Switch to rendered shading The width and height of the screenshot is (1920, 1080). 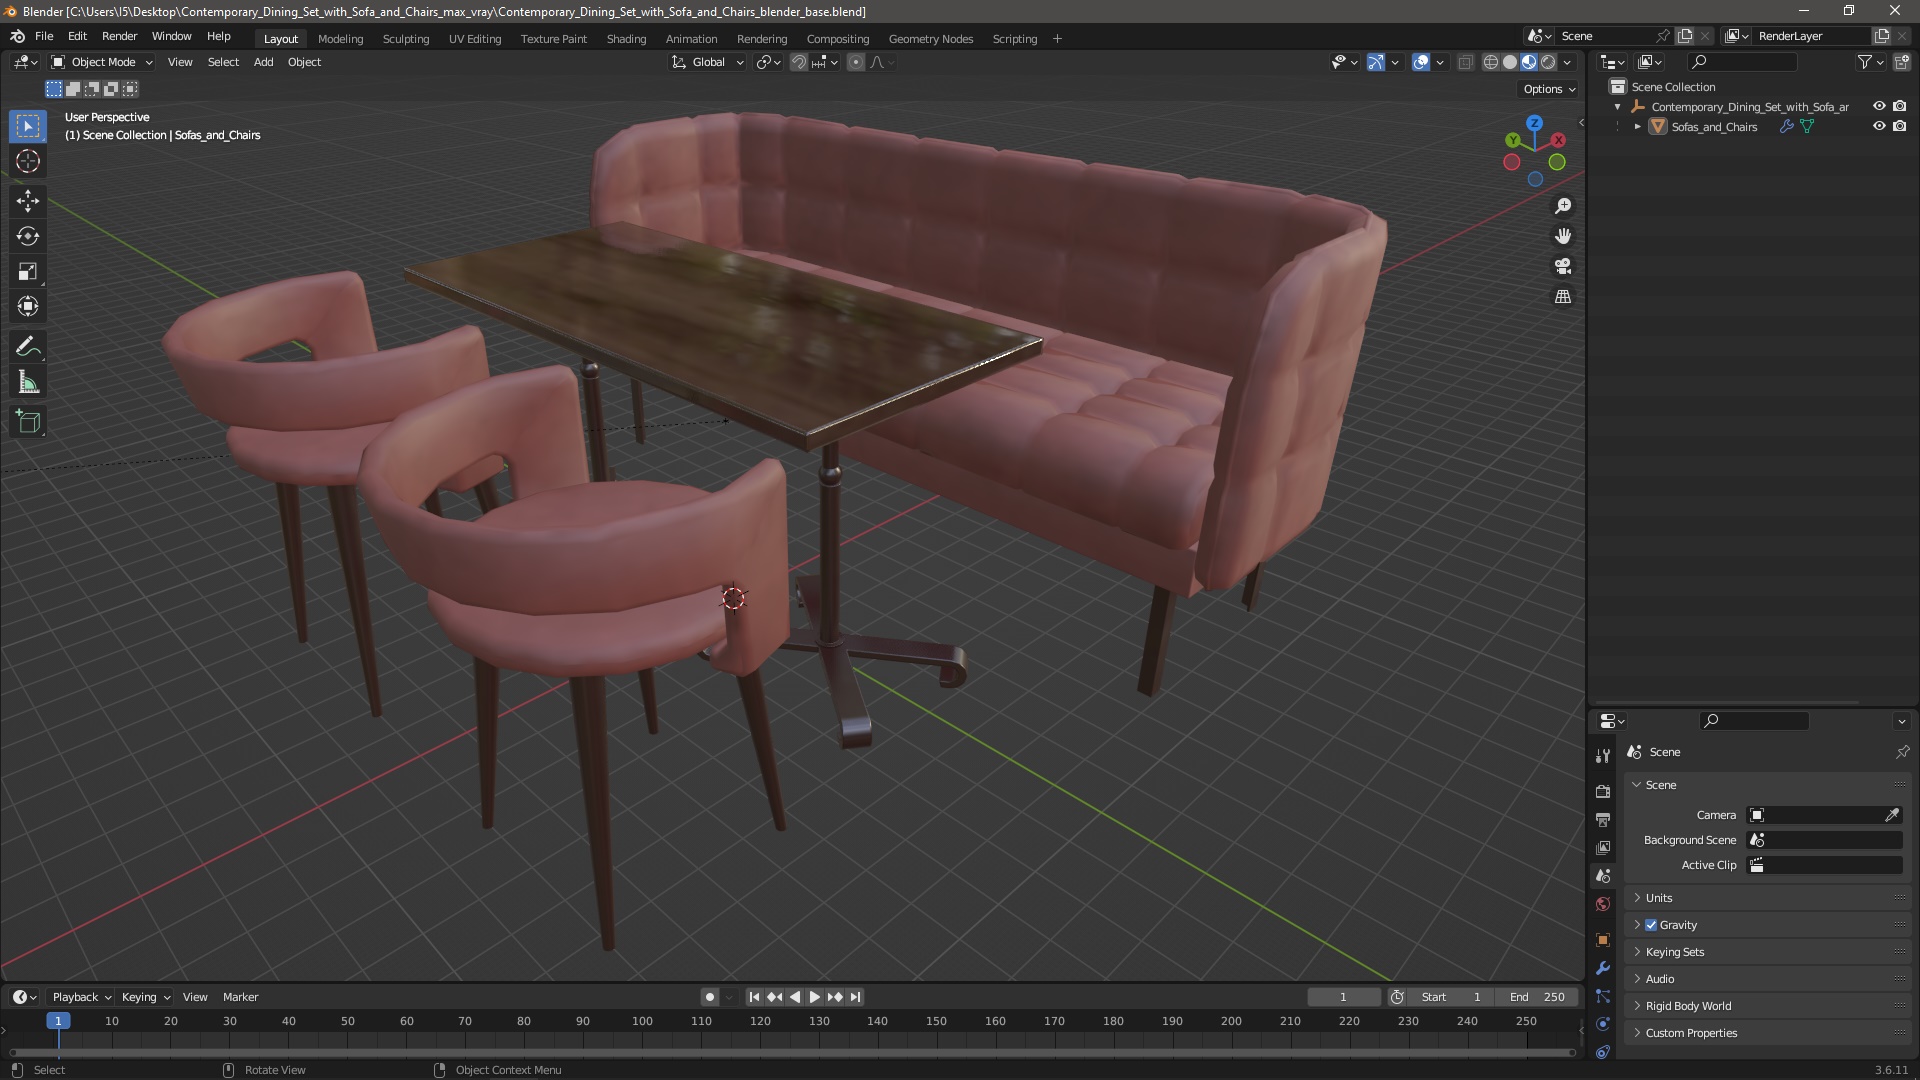[x=1548, y=62]
